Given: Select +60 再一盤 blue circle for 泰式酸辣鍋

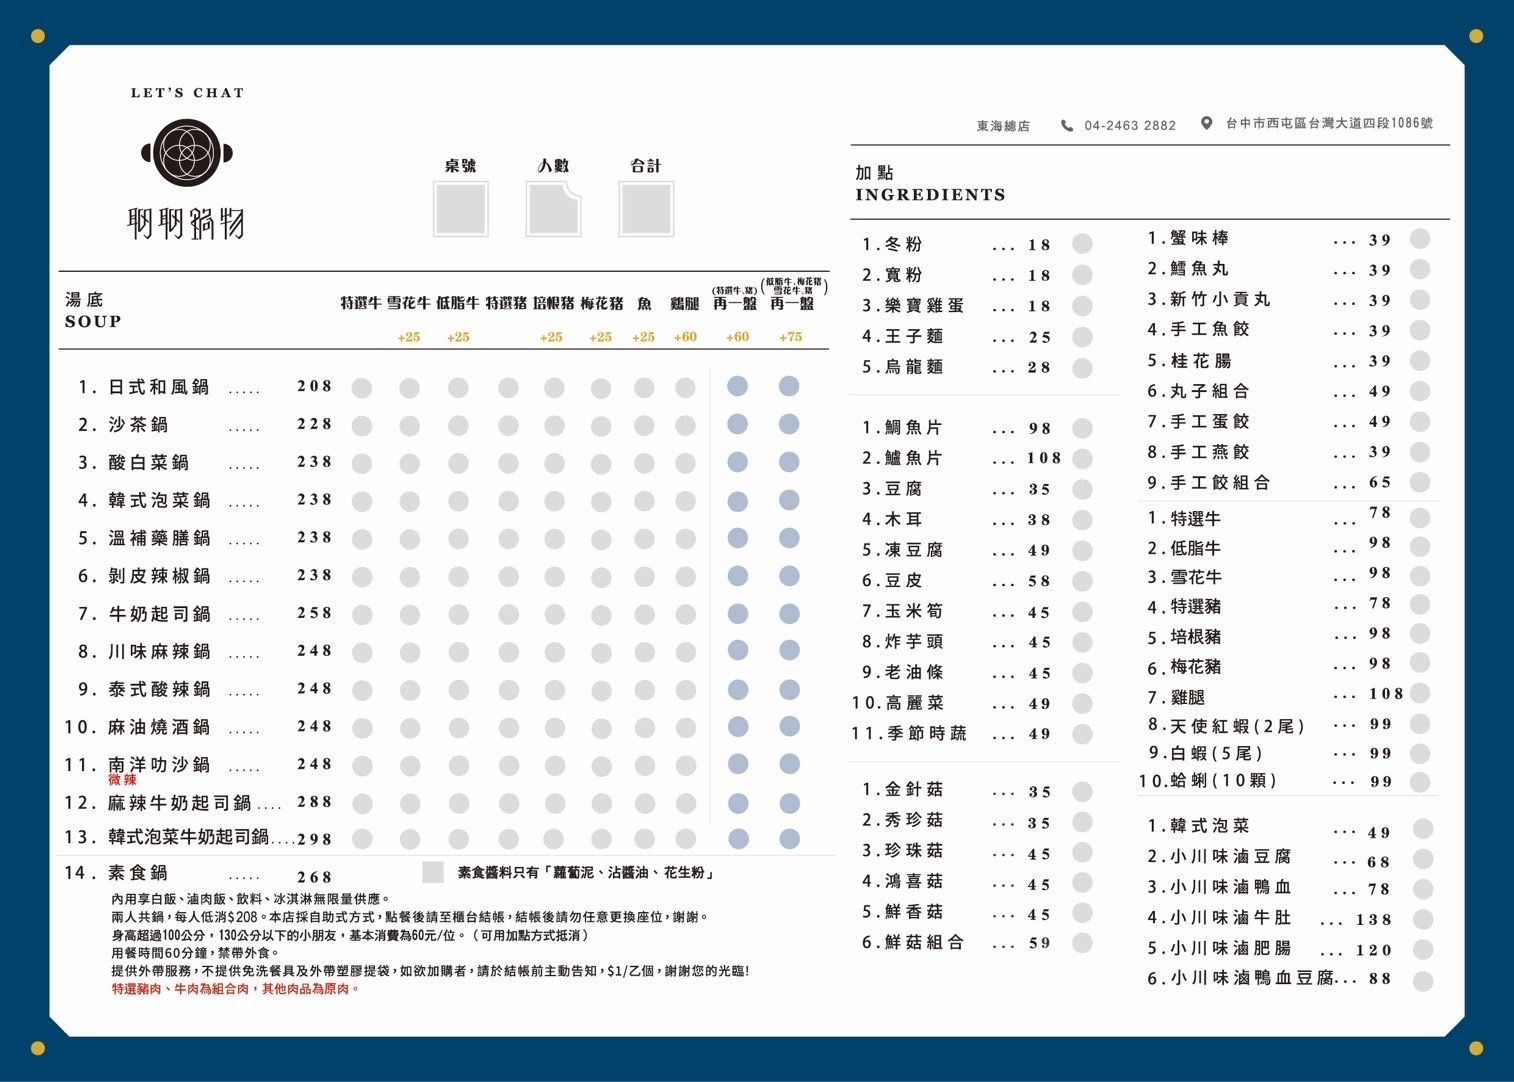Looking at the screenshot, I should click(x=738, y=689).
